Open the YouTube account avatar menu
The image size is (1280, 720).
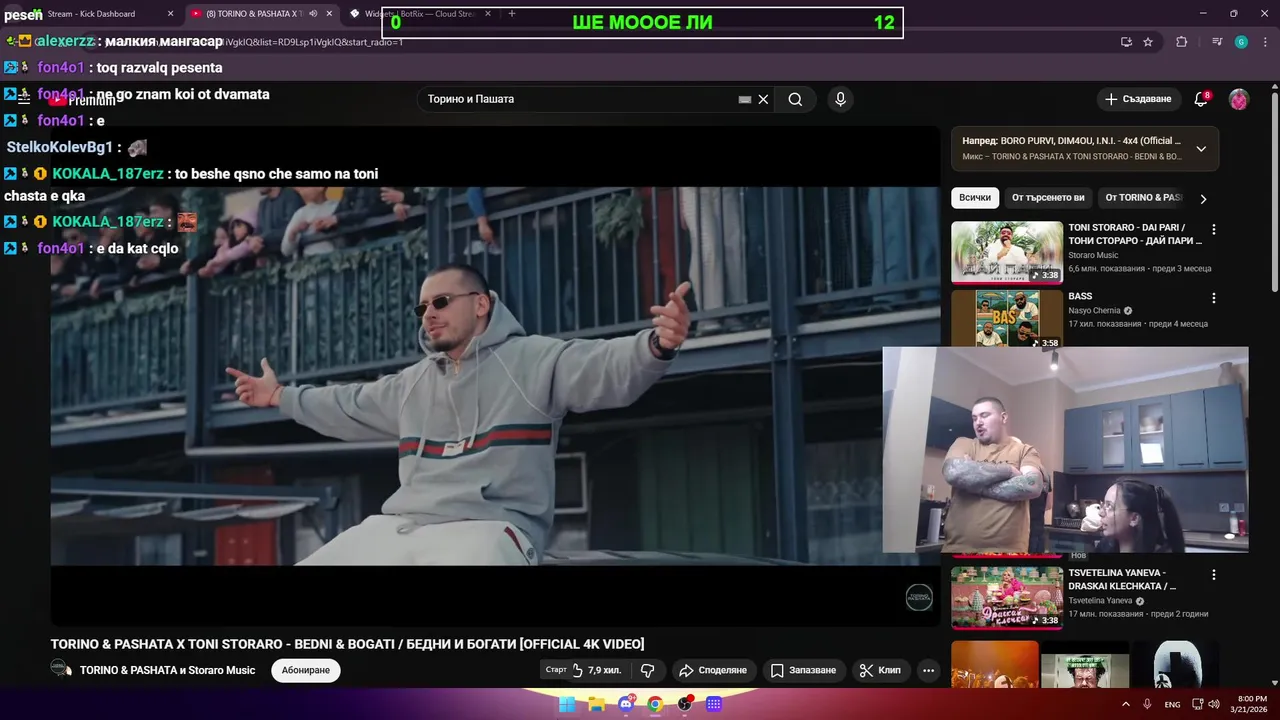pos(1238,99)
